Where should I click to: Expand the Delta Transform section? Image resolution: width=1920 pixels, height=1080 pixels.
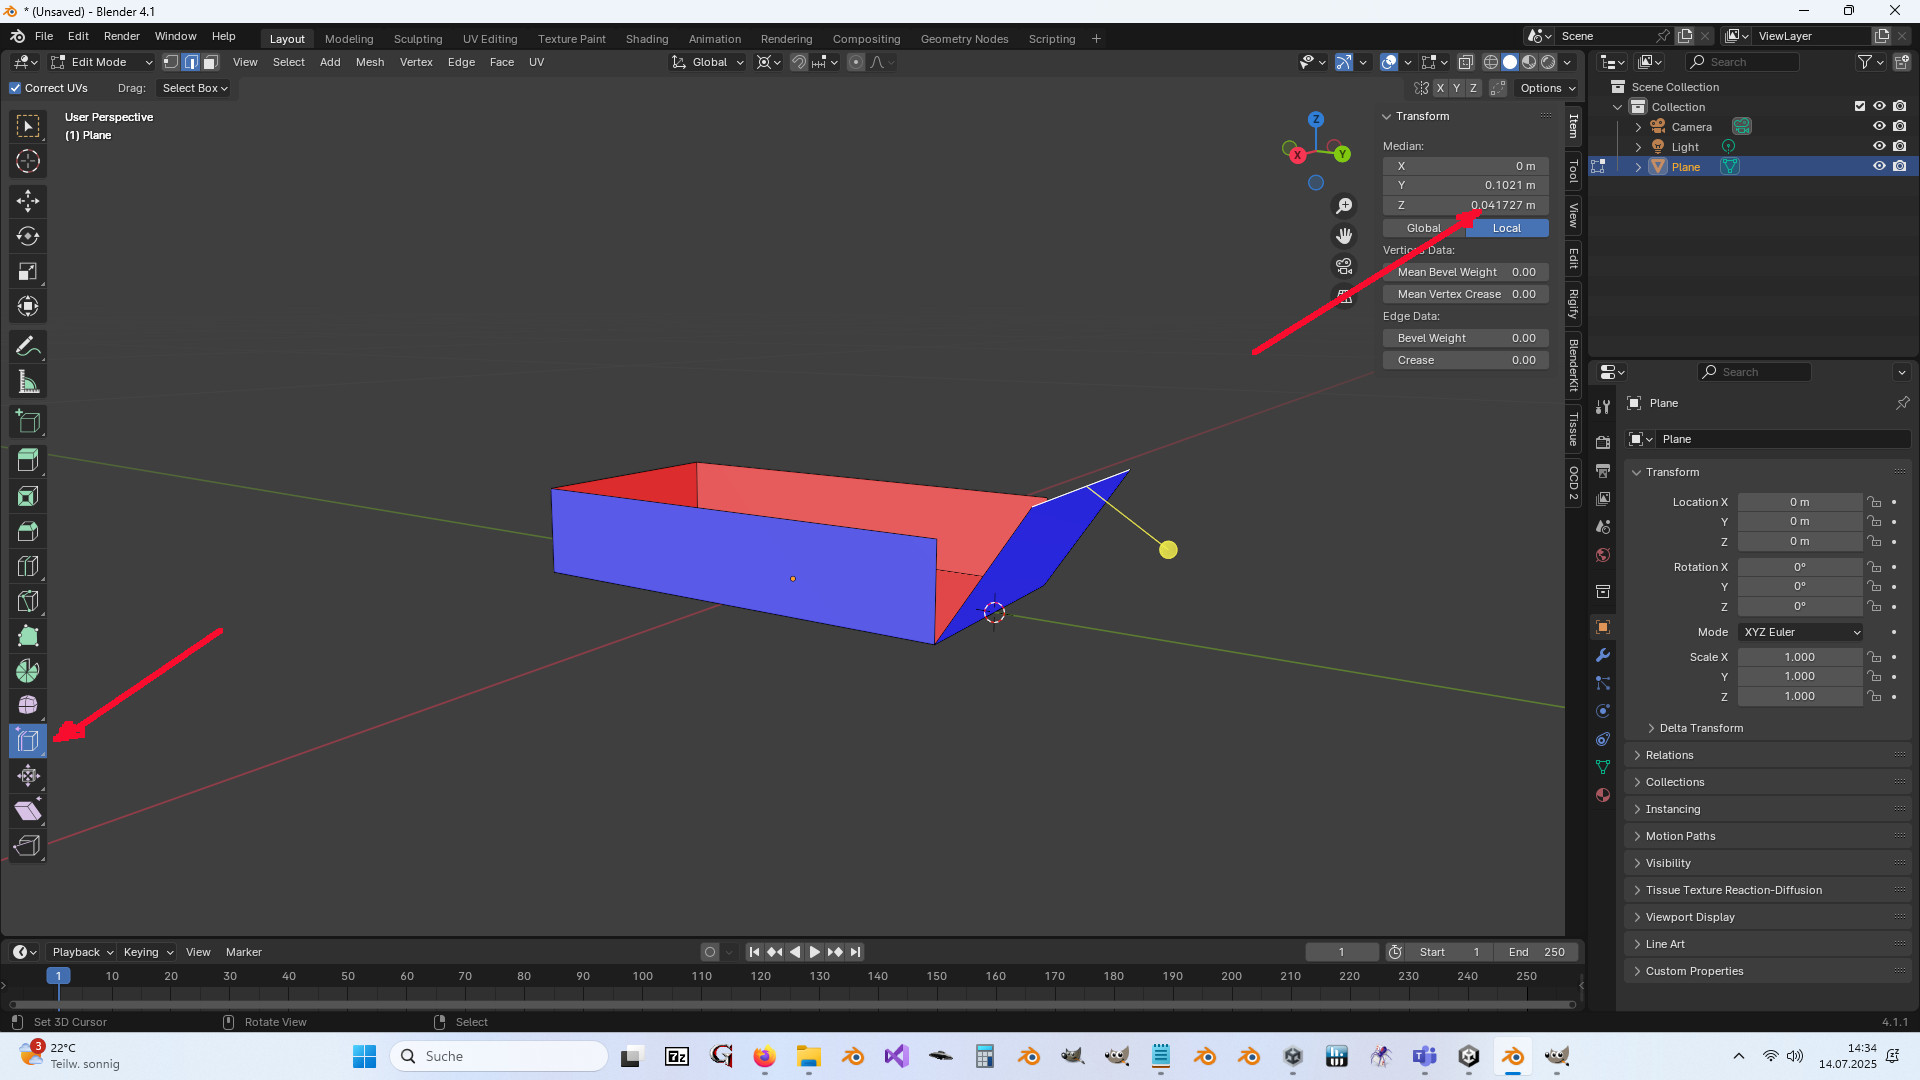coord(1700,728)
